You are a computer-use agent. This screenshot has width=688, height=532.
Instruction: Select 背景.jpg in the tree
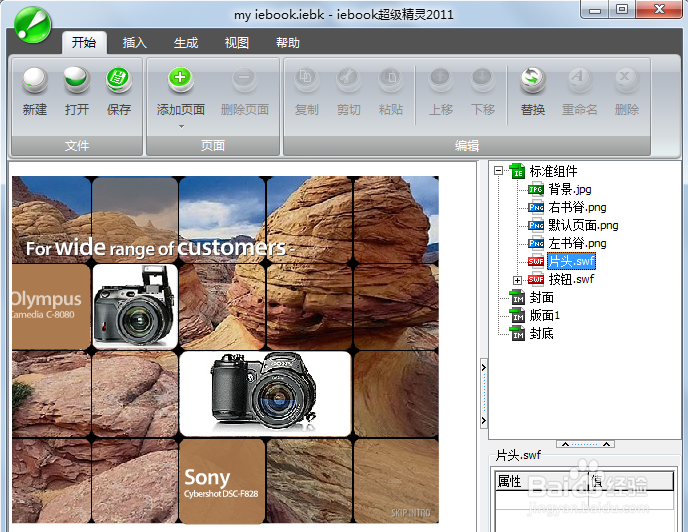(x=570, y=189)
